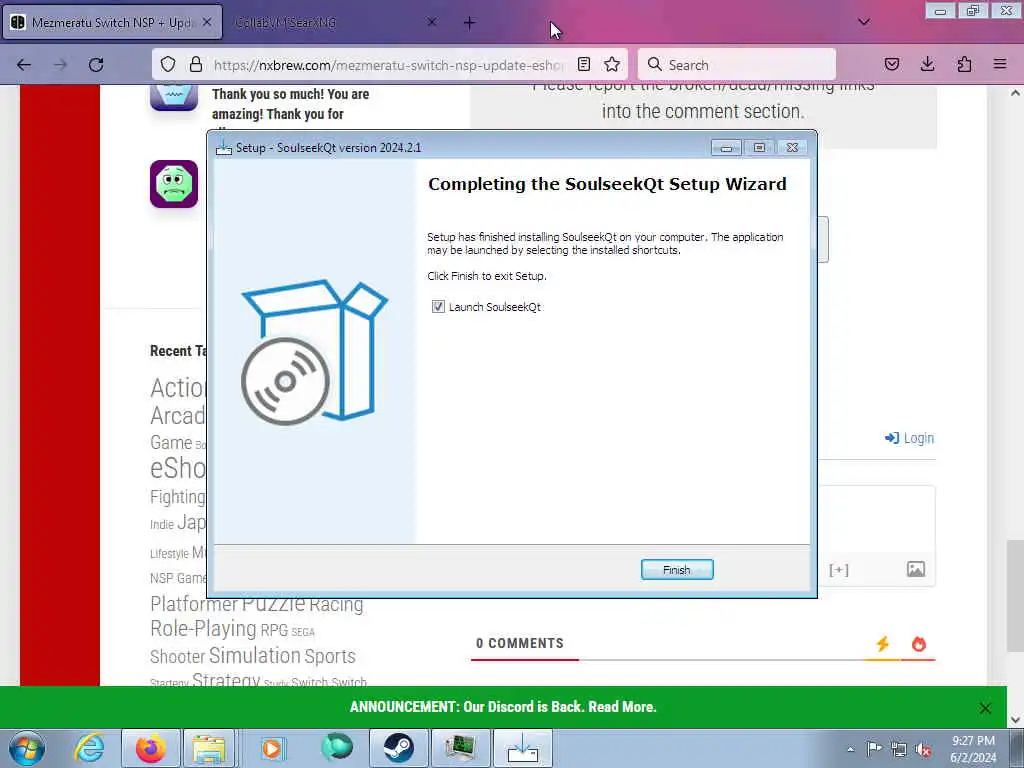
Task: Click Finish in SoulseekQt setup wizard
Action: (x=677, y=569)
